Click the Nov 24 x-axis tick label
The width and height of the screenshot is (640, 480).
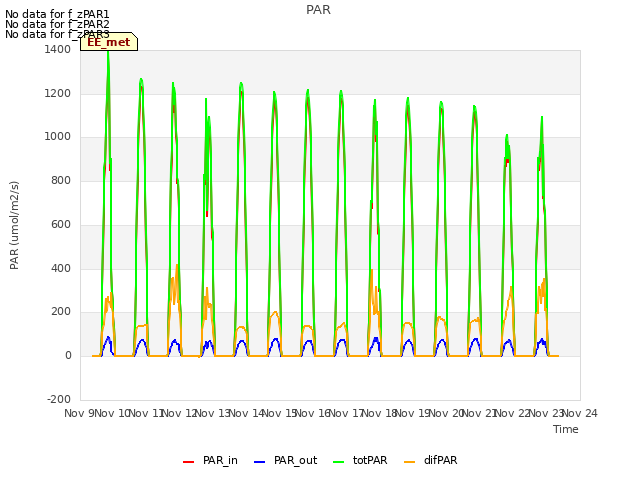[x=580, y=413]
